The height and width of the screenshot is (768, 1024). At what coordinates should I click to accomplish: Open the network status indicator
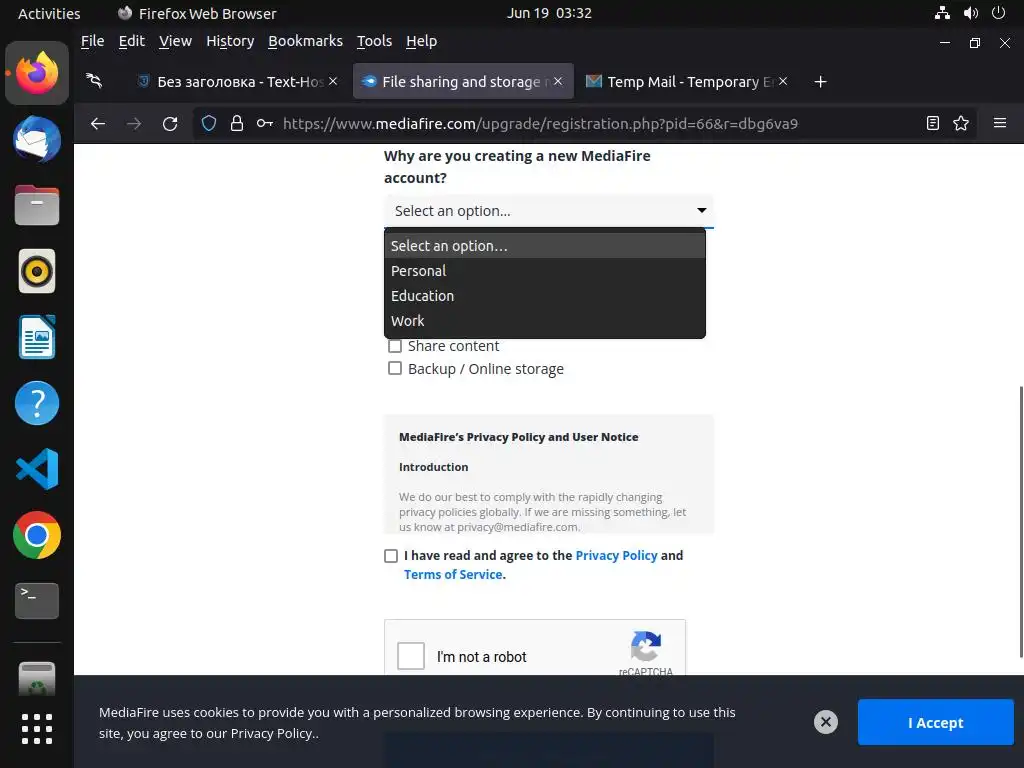pyautogui.click(x=942, y=13)
